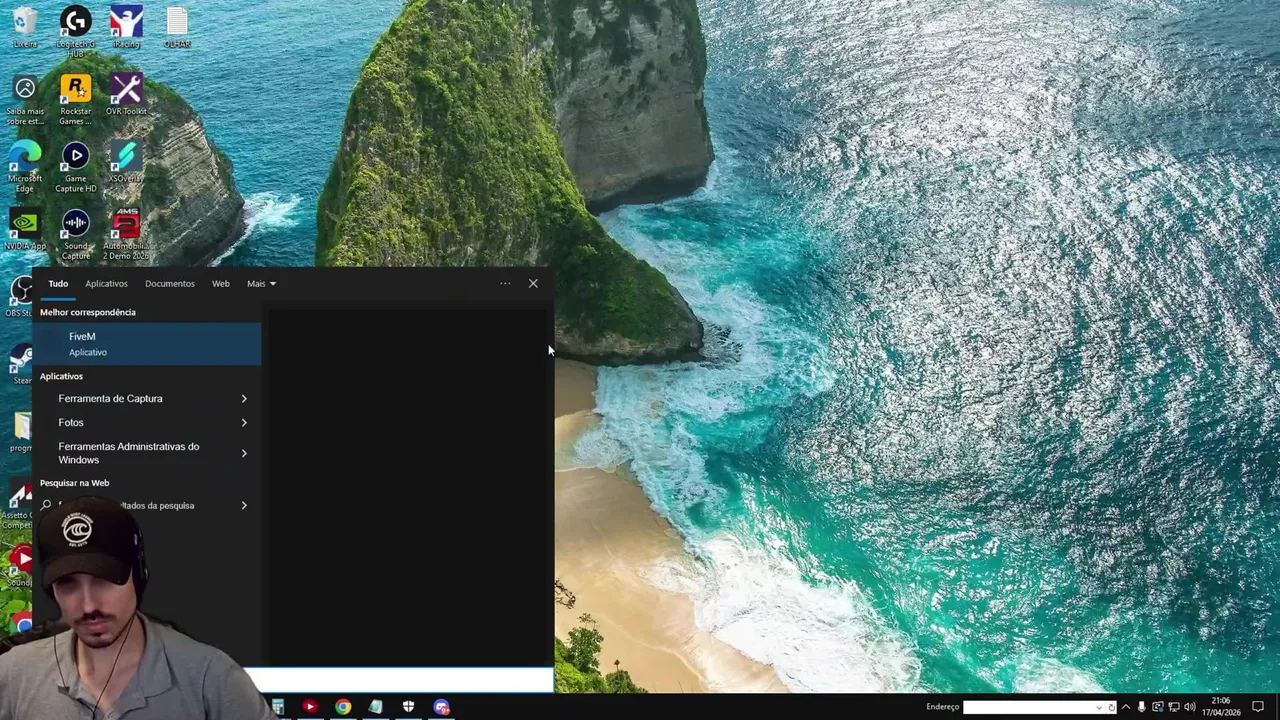Open the OVR Toolkit desktop shortcut
Viewport: 1280px width, 720px height.
(126, 95)
